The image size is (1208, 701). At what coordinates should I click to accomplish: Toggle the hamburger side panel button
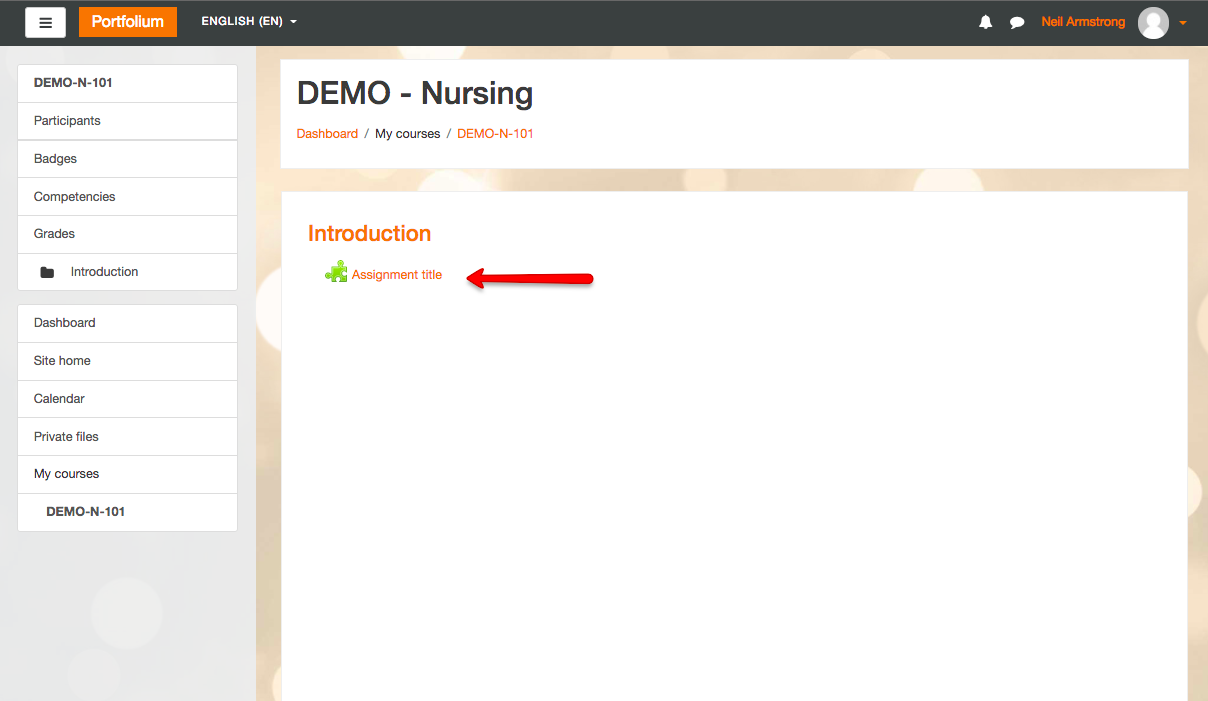45,22
